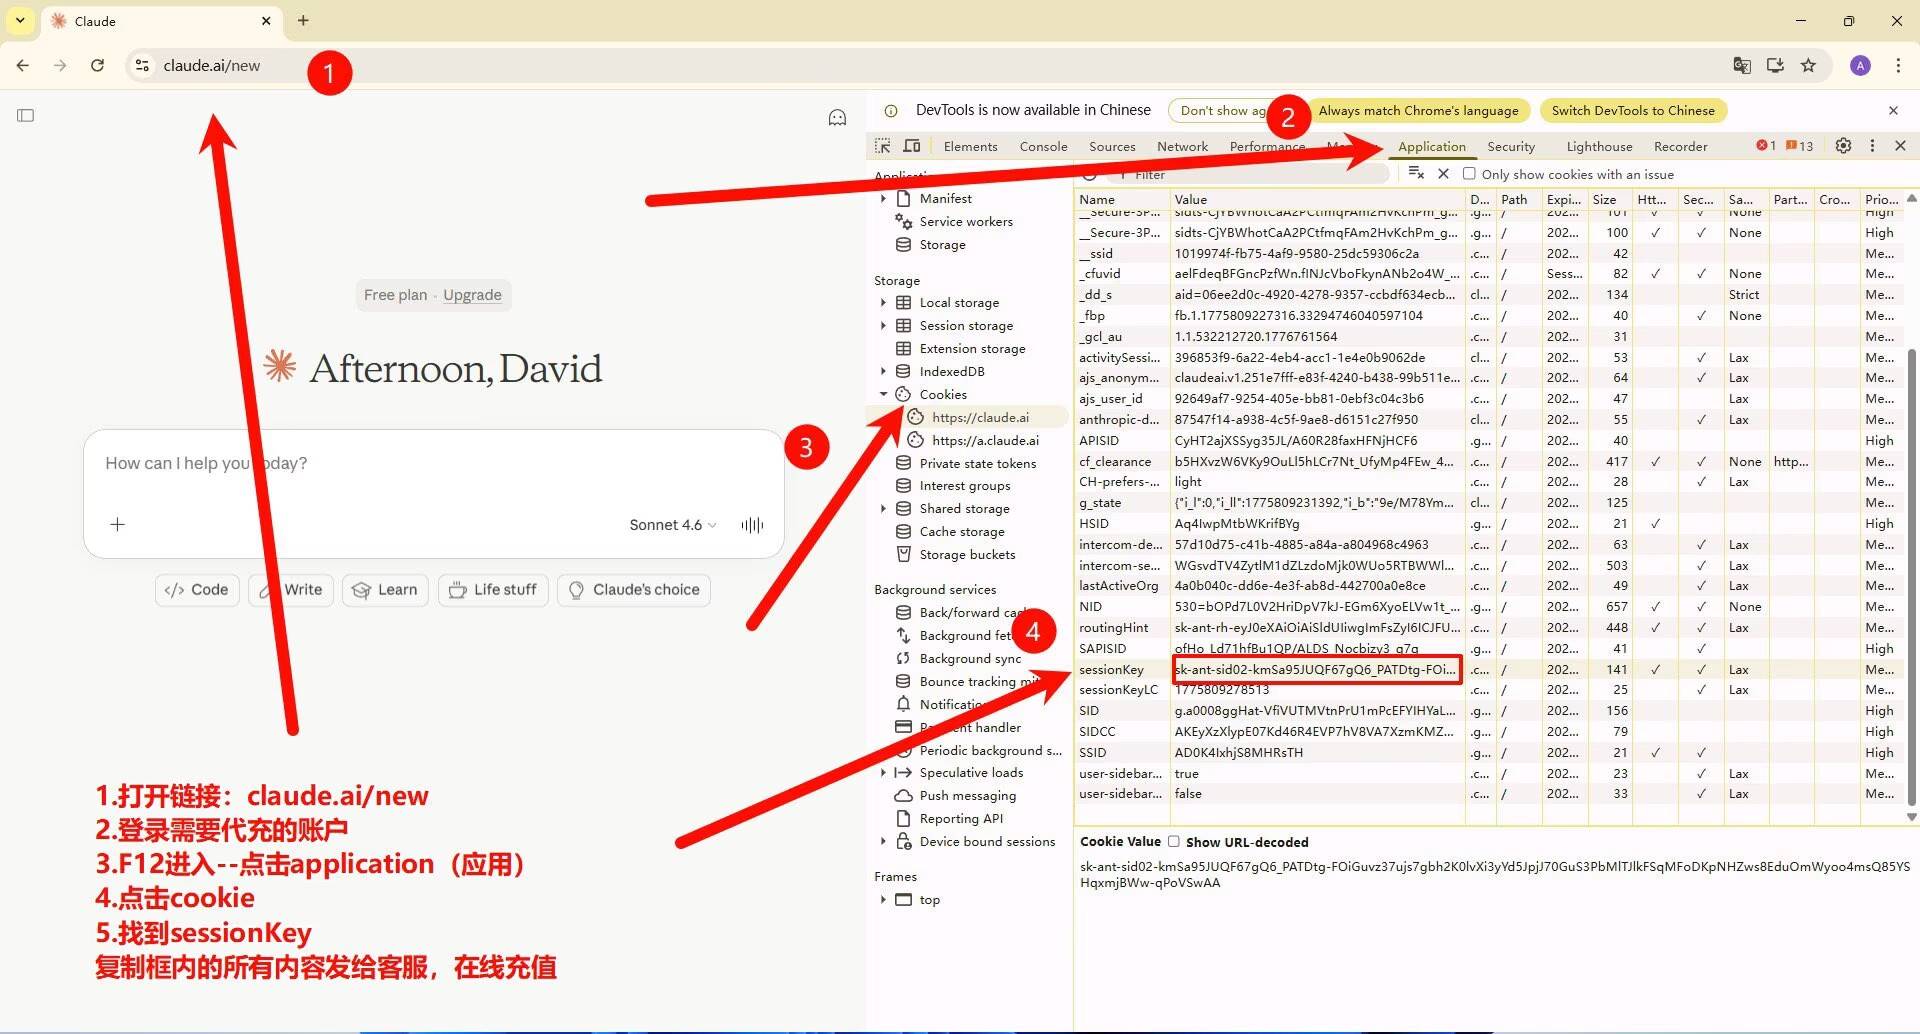Click the clear all cookies icon
Image resolution: width=1920 pixels, height=1034 pixels.
pyautogui.click(x=1416, y=173)
